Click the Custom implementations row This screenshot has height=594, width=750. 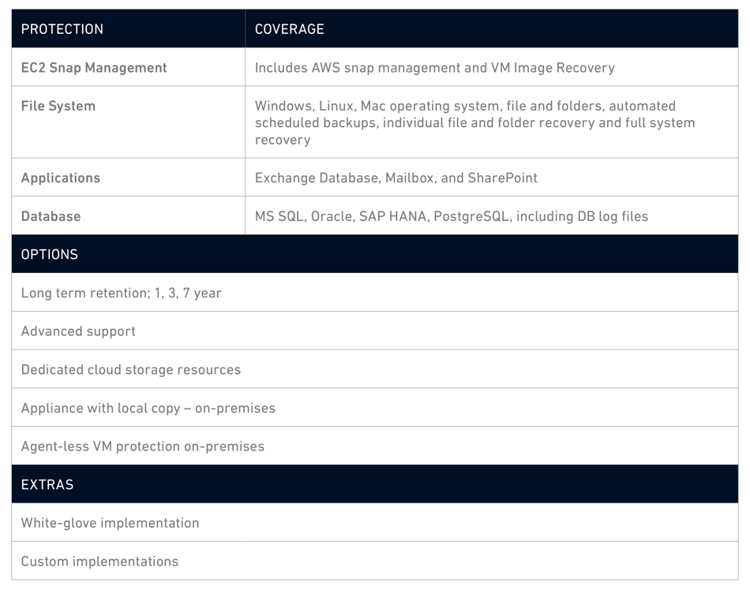(100, 561)
